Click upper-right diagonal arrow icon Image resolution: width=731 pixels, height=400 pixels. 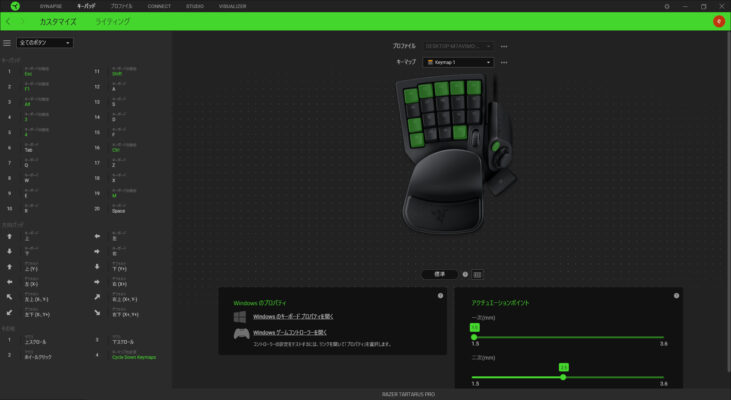coord(97,297)
